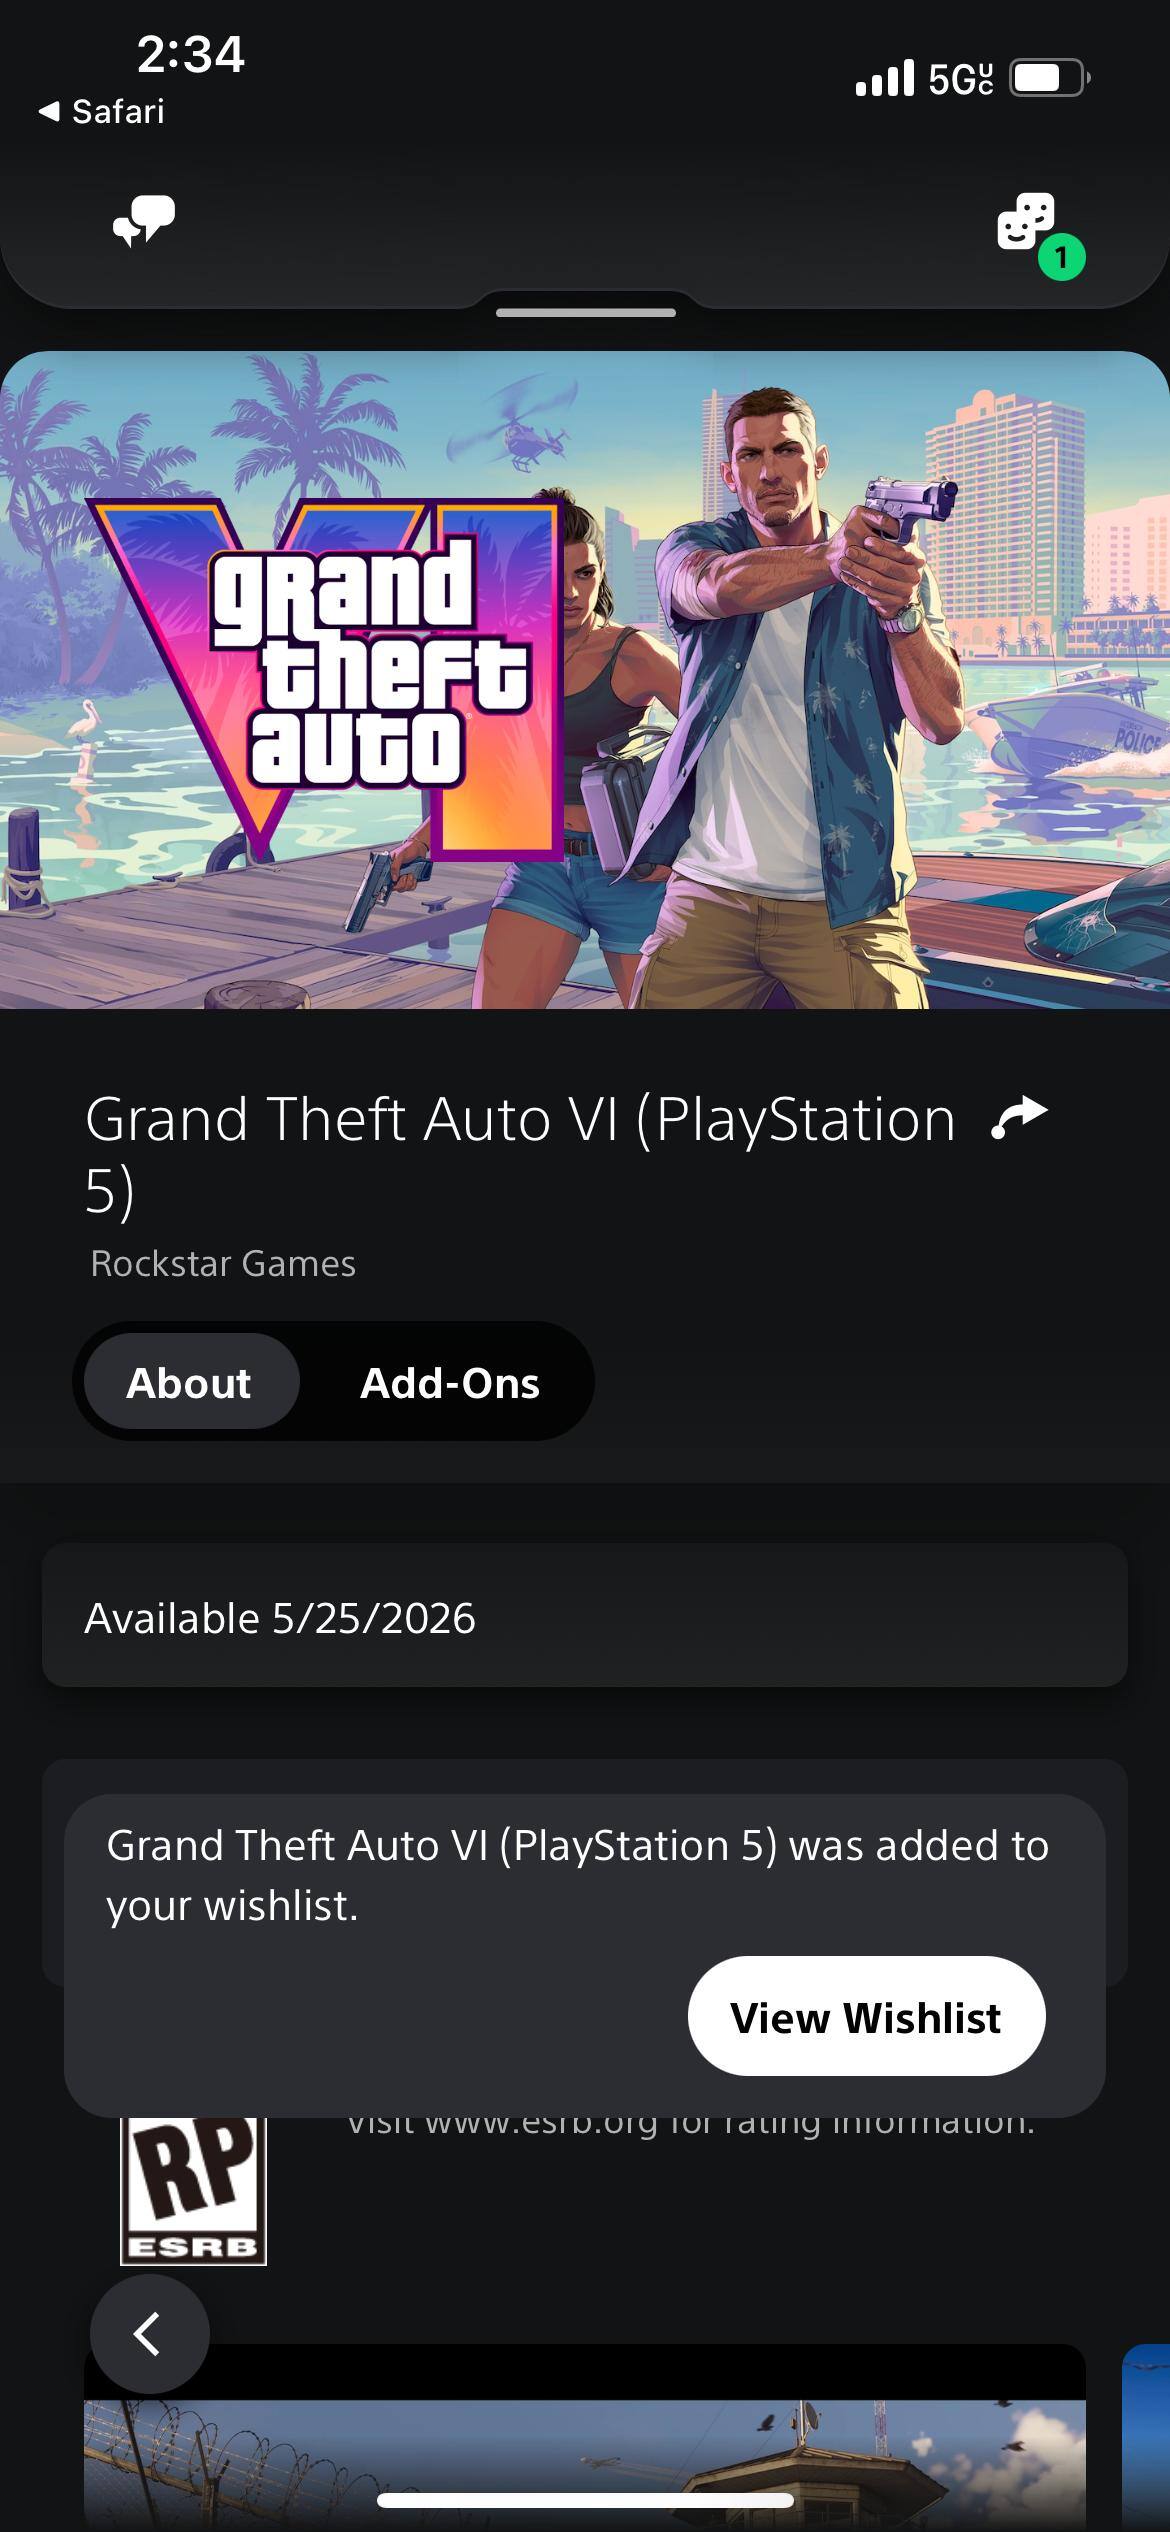
Task: Open the PlayStation chat messages icon
Action: 144,221
